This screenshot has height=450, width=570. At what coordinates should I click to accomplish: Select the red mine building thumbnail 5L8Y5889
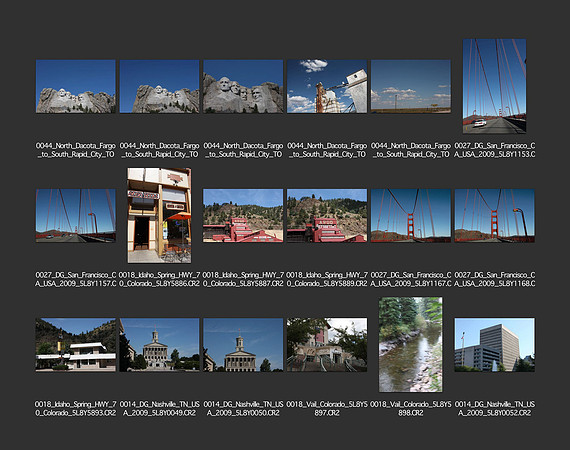click(327, 216)
